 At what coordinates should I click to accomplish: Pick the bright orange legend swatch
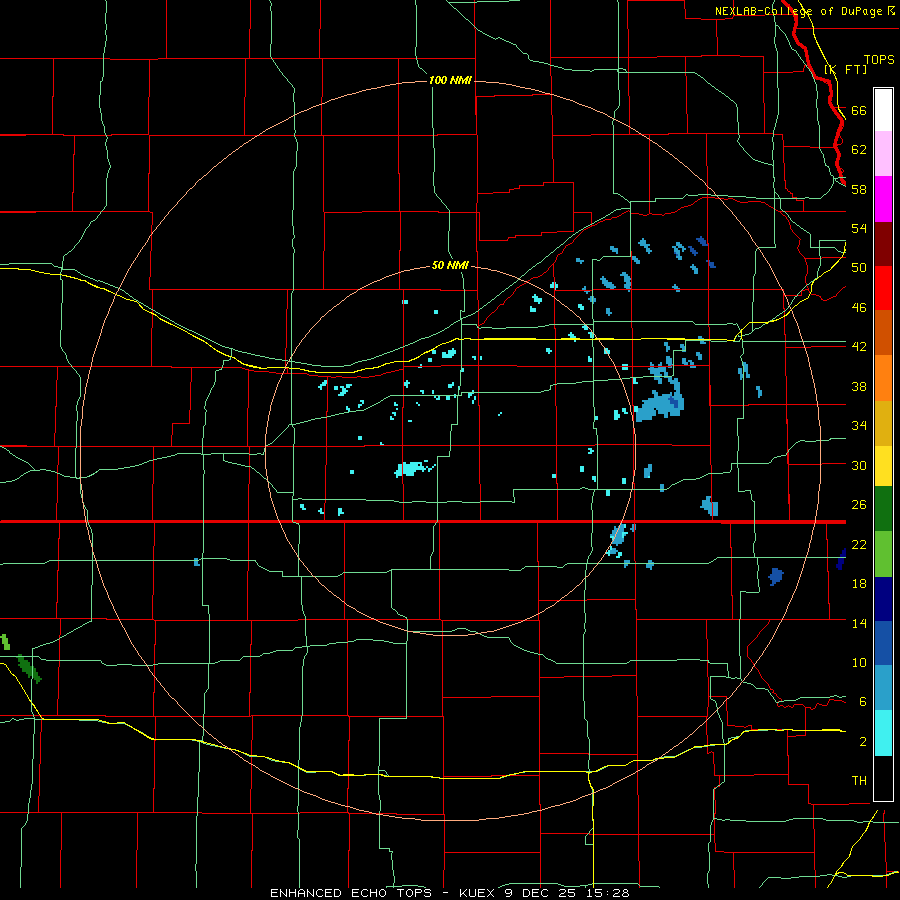[883, 378]
